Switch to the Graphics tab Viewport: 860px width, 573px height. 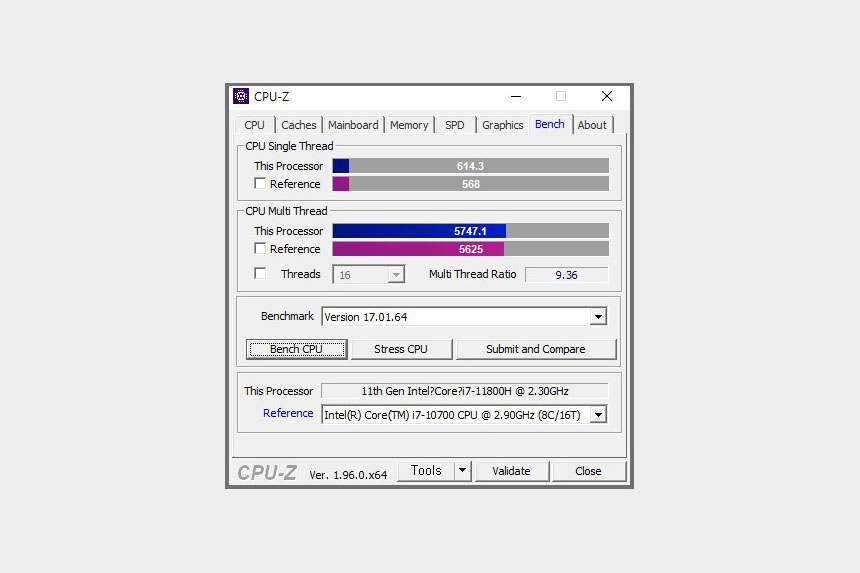pyautogui.click(x=503, y=125)
